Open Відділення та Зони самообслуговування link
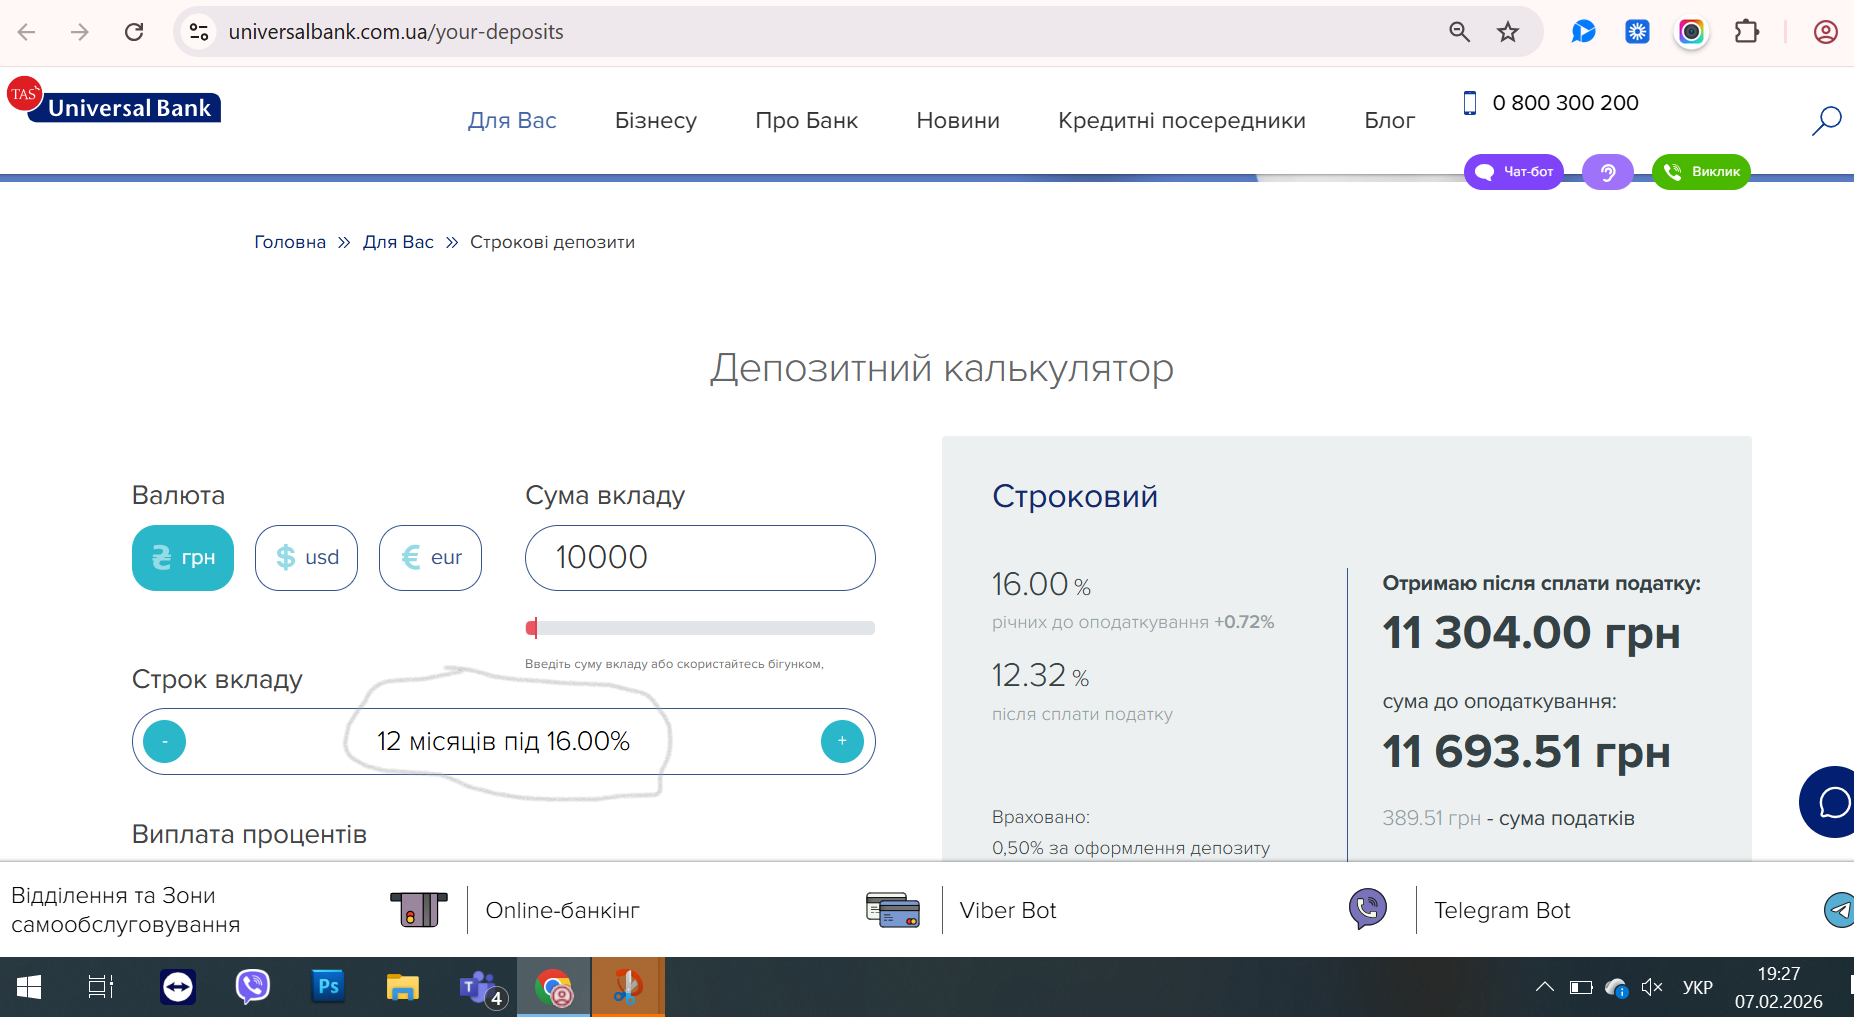The height and width of the screenshot is (1017, 1854). pyautogui.click(x=125, y=910)
